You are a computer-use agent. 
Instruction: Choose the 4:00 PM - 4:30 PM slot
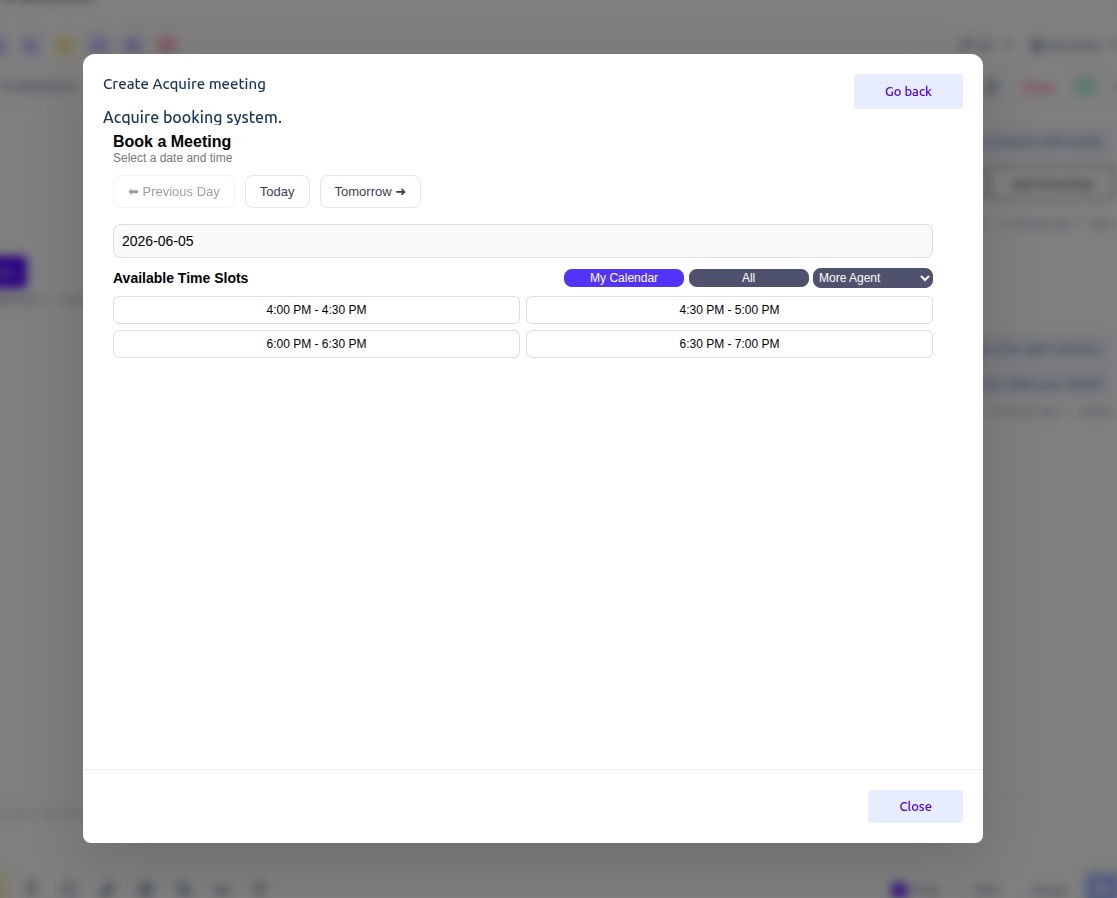tap(316, 310)
